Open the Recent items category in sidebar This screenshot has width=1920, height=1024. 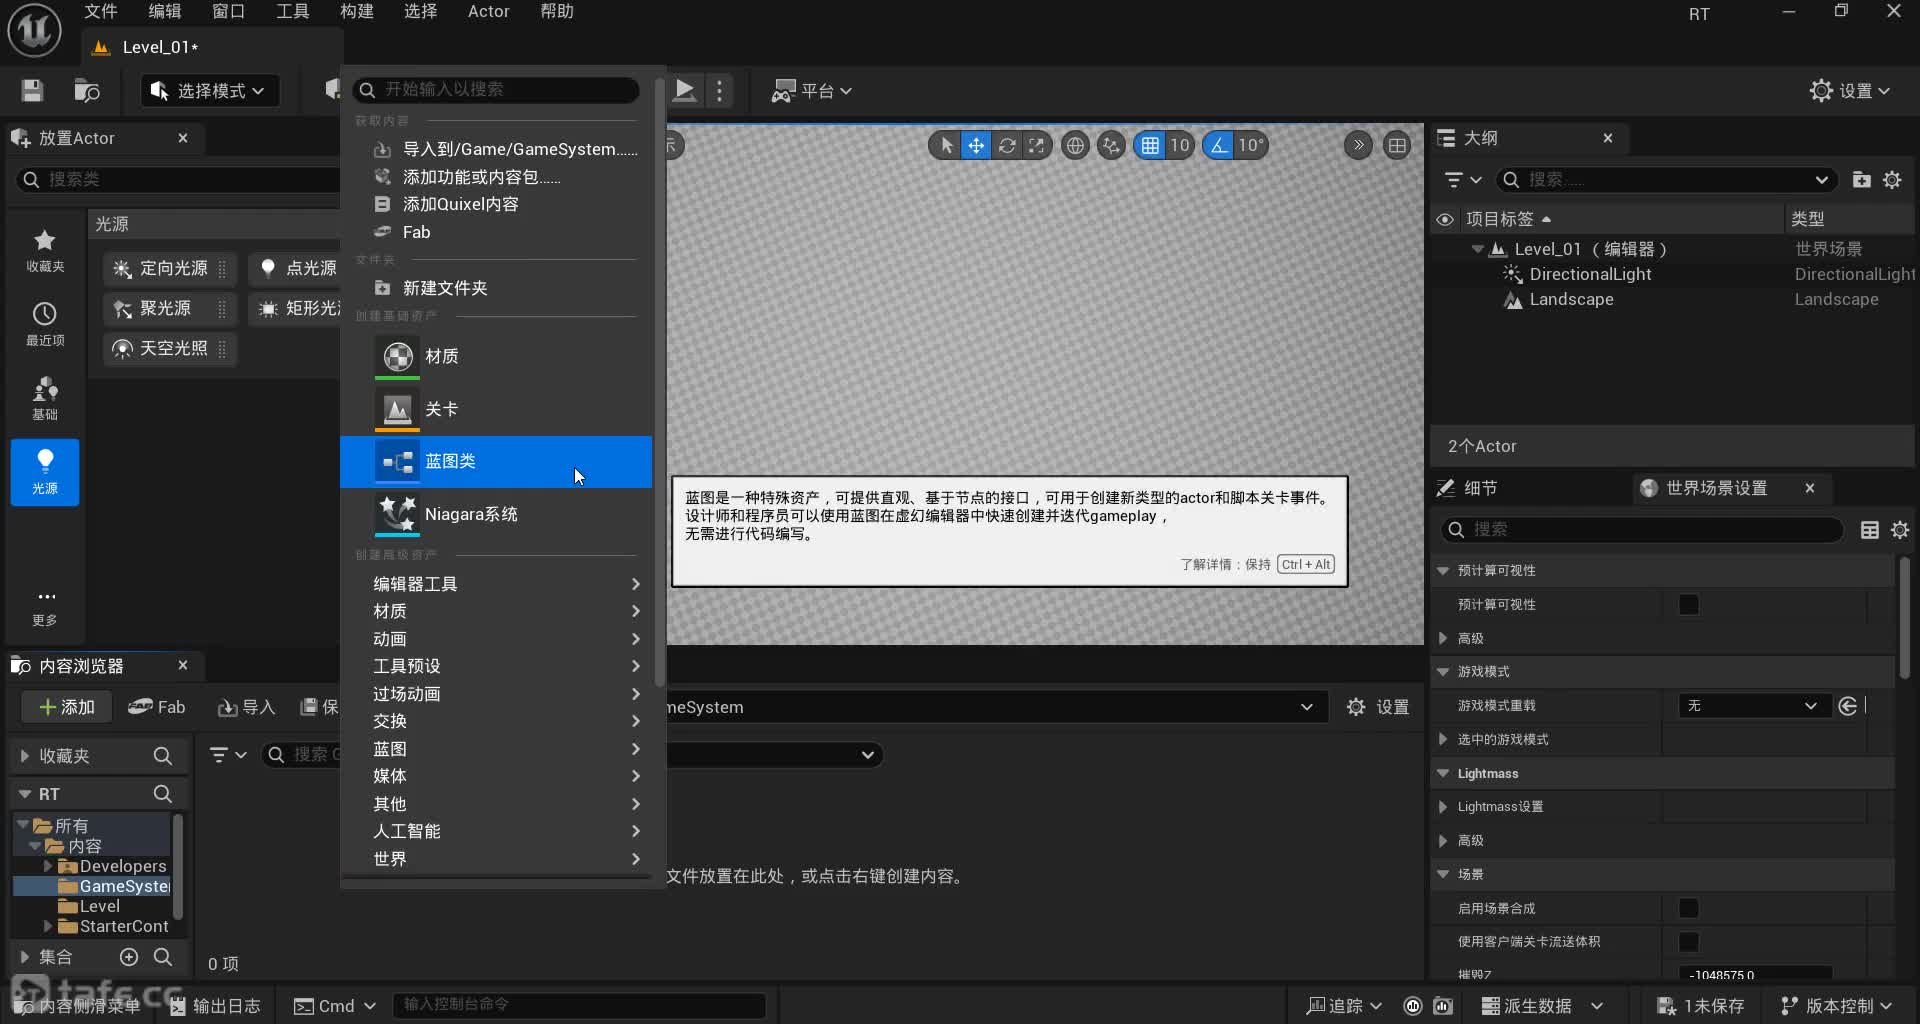(x=44, y=324)
